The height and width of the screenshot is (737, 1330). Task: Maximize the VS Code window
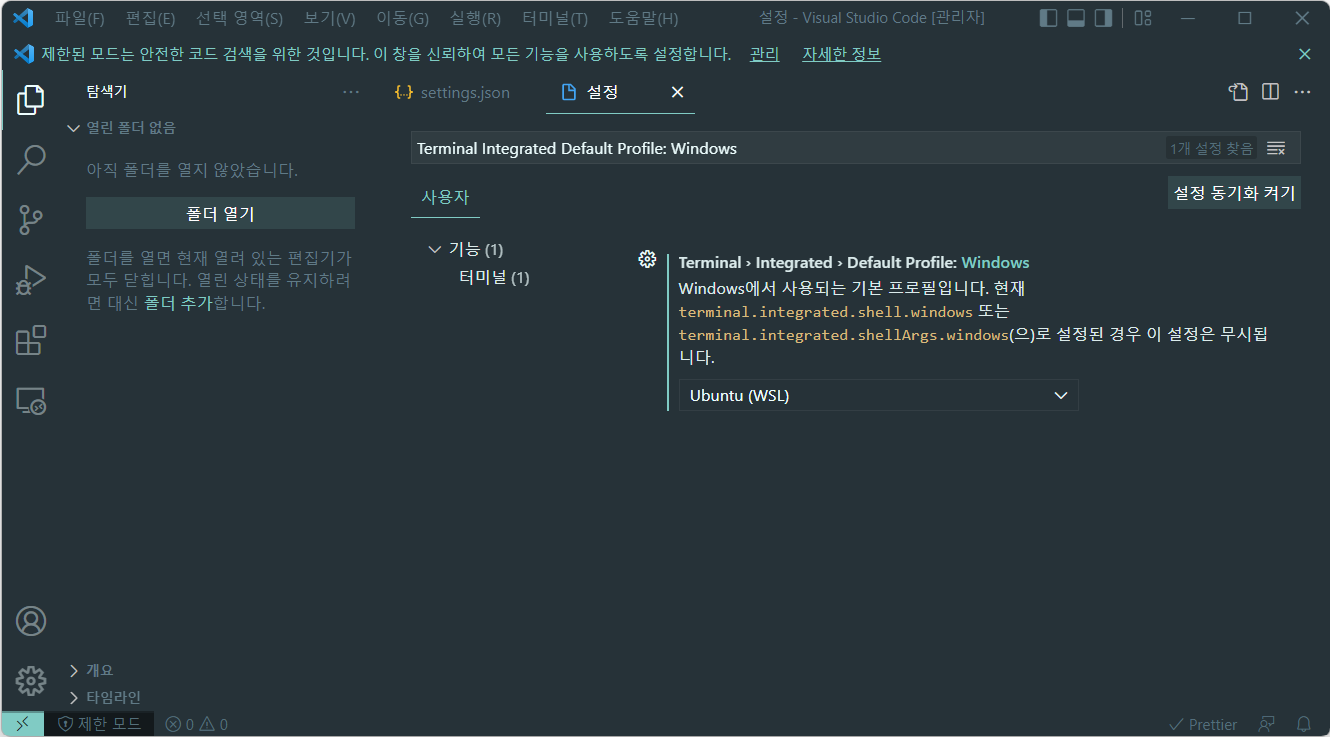[x=1245, y=18]
